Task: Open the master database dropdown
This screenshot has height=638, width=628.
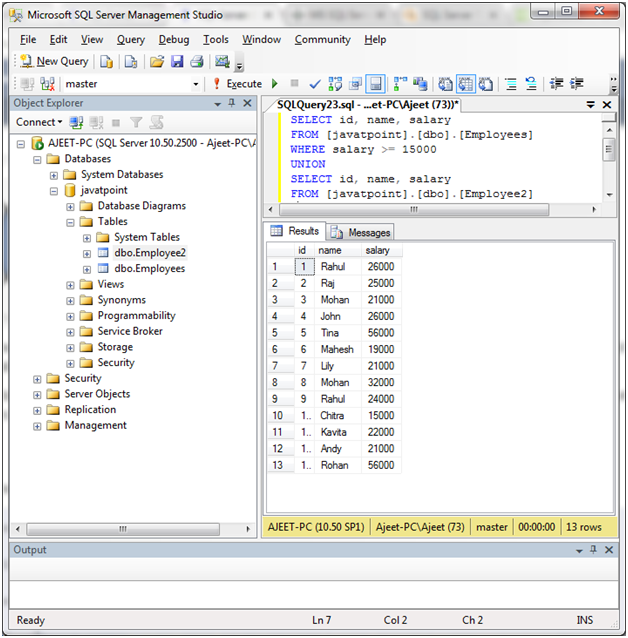Action: pyautogui.click(x=196, y=84)
